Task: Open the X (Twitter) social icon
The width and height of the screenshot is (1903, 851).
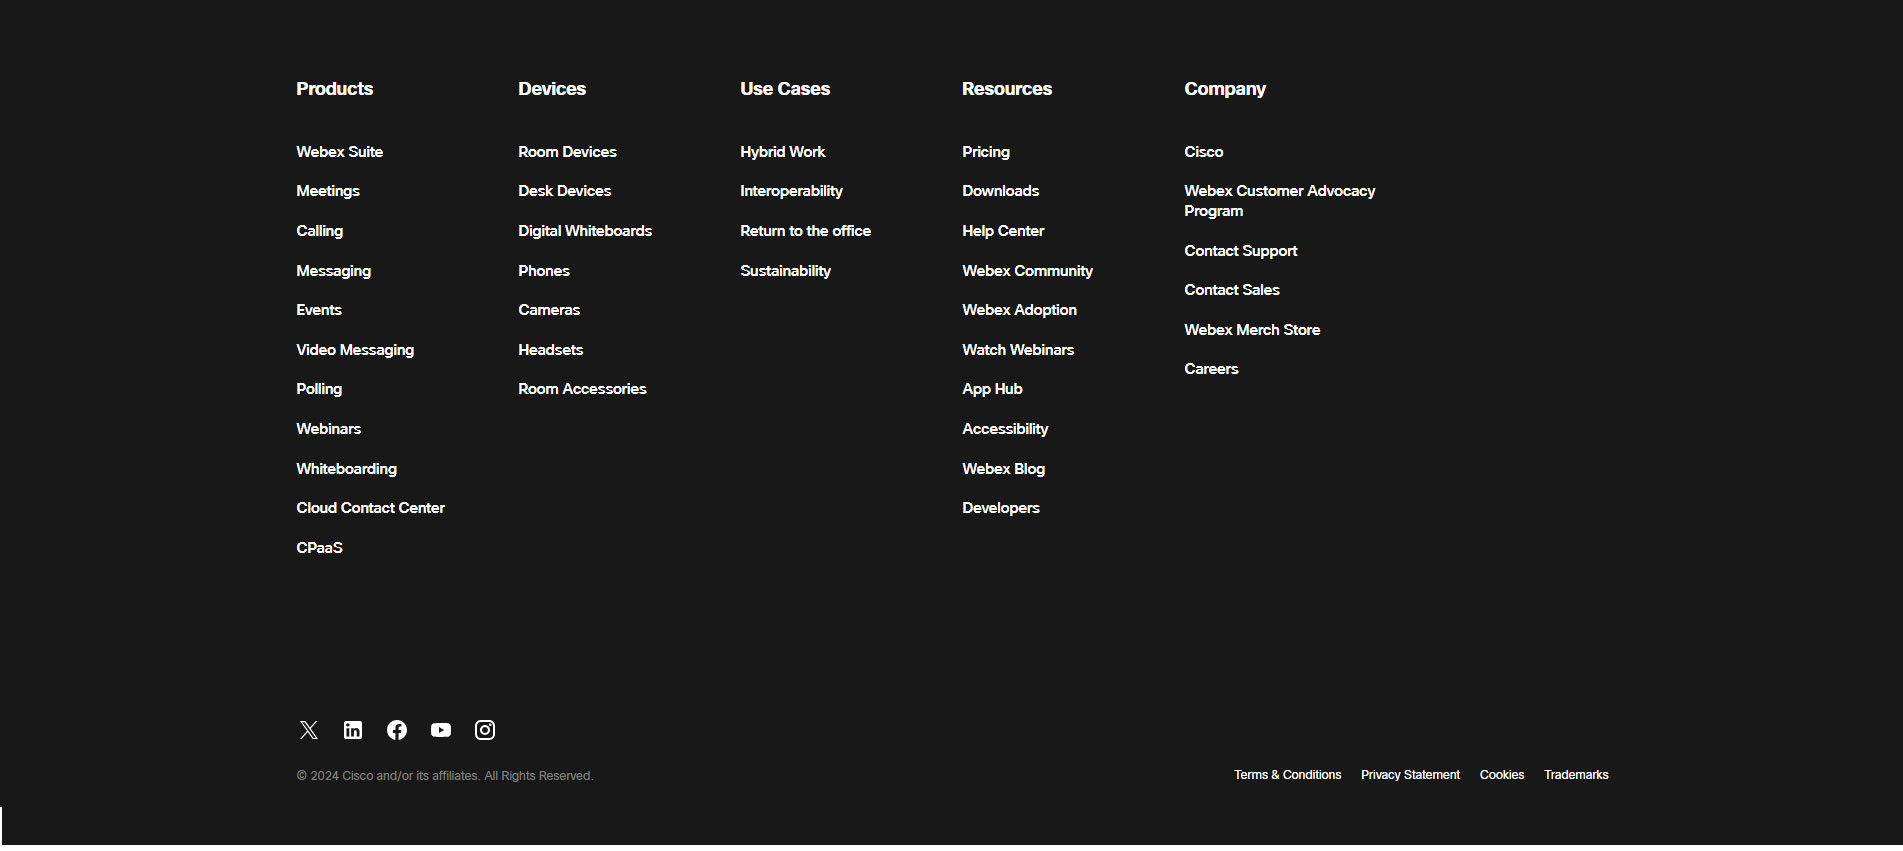Action: tap(309, 730)
